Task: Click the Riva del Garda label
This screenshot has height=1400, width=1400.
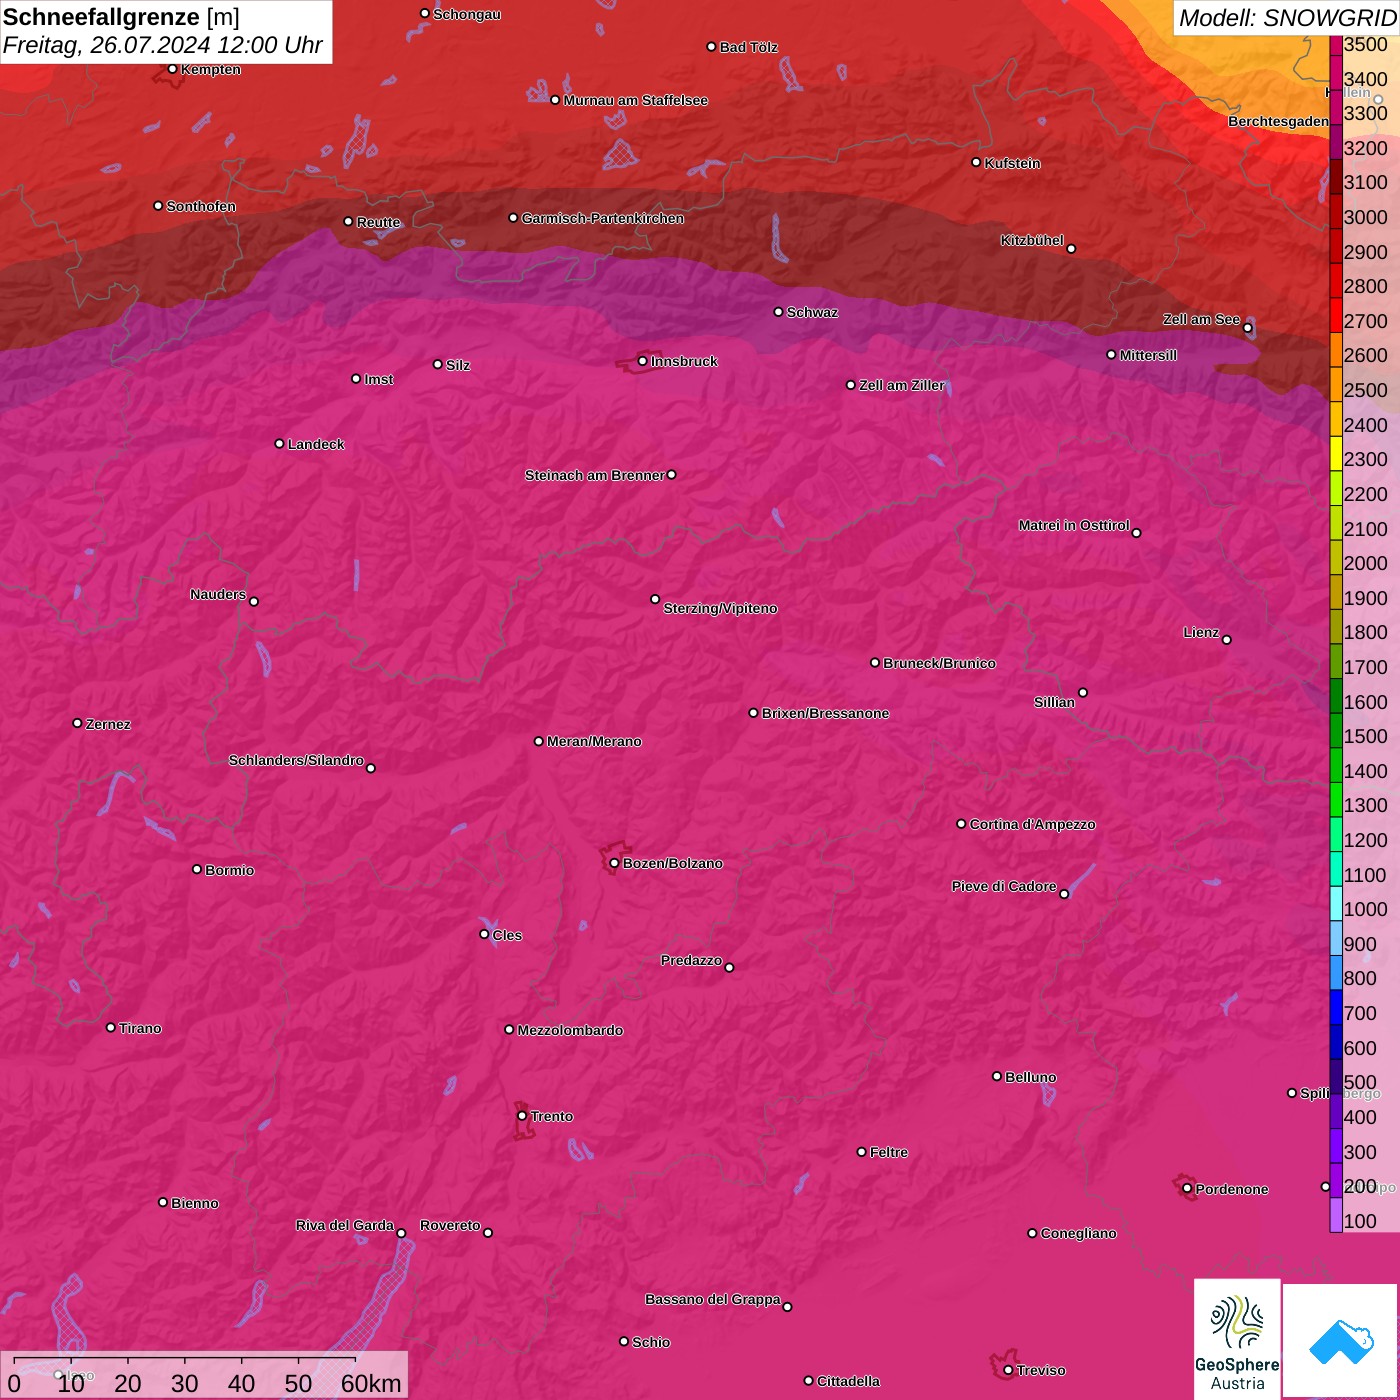Action: coord(345,1225)
